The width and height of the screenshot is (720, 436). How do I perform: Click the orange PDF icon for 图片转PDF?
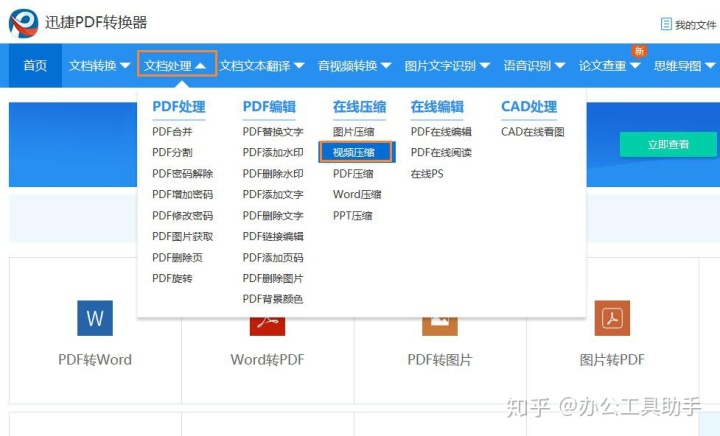click(612, 318)
